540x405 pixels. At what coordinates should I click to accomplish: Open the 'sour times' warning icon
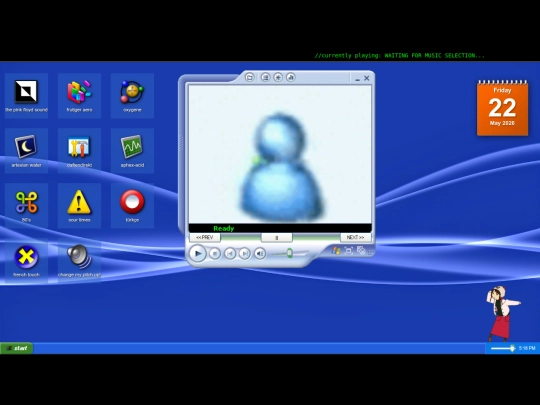79,205
